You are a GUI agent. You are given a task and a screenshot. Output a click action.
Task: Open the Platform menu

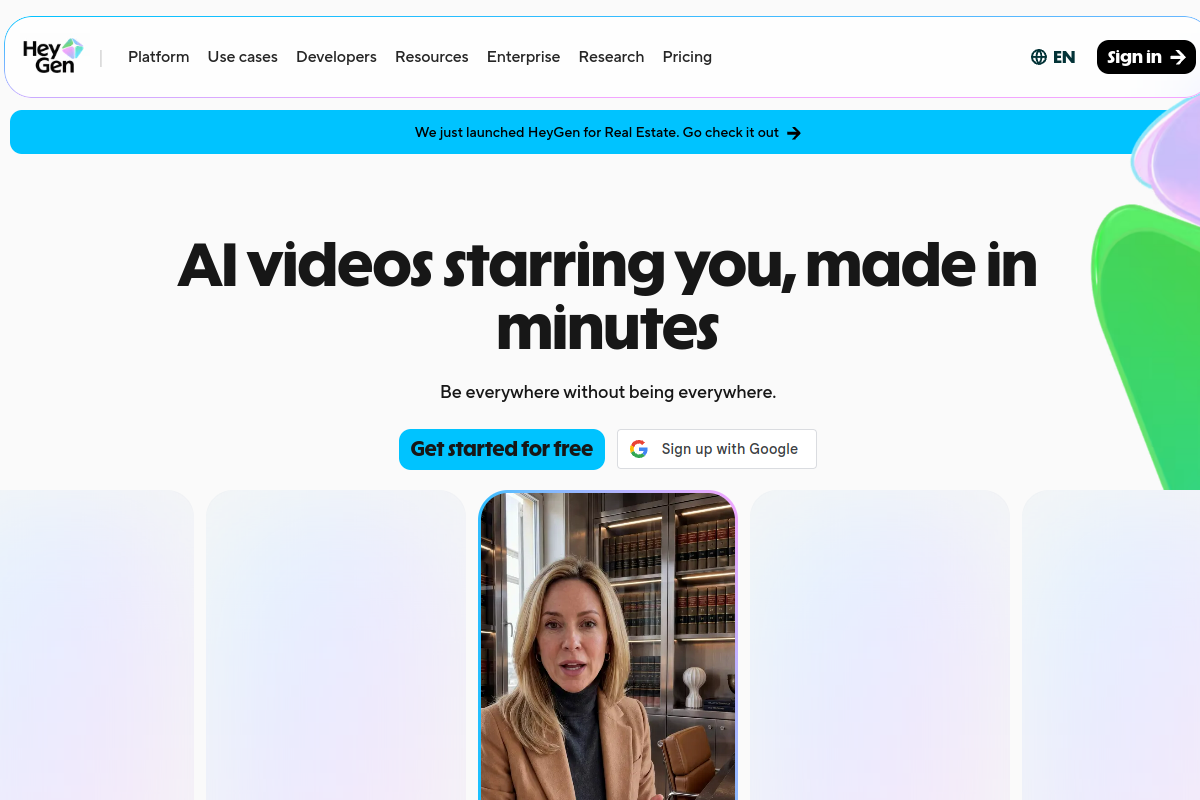[158, 57]
